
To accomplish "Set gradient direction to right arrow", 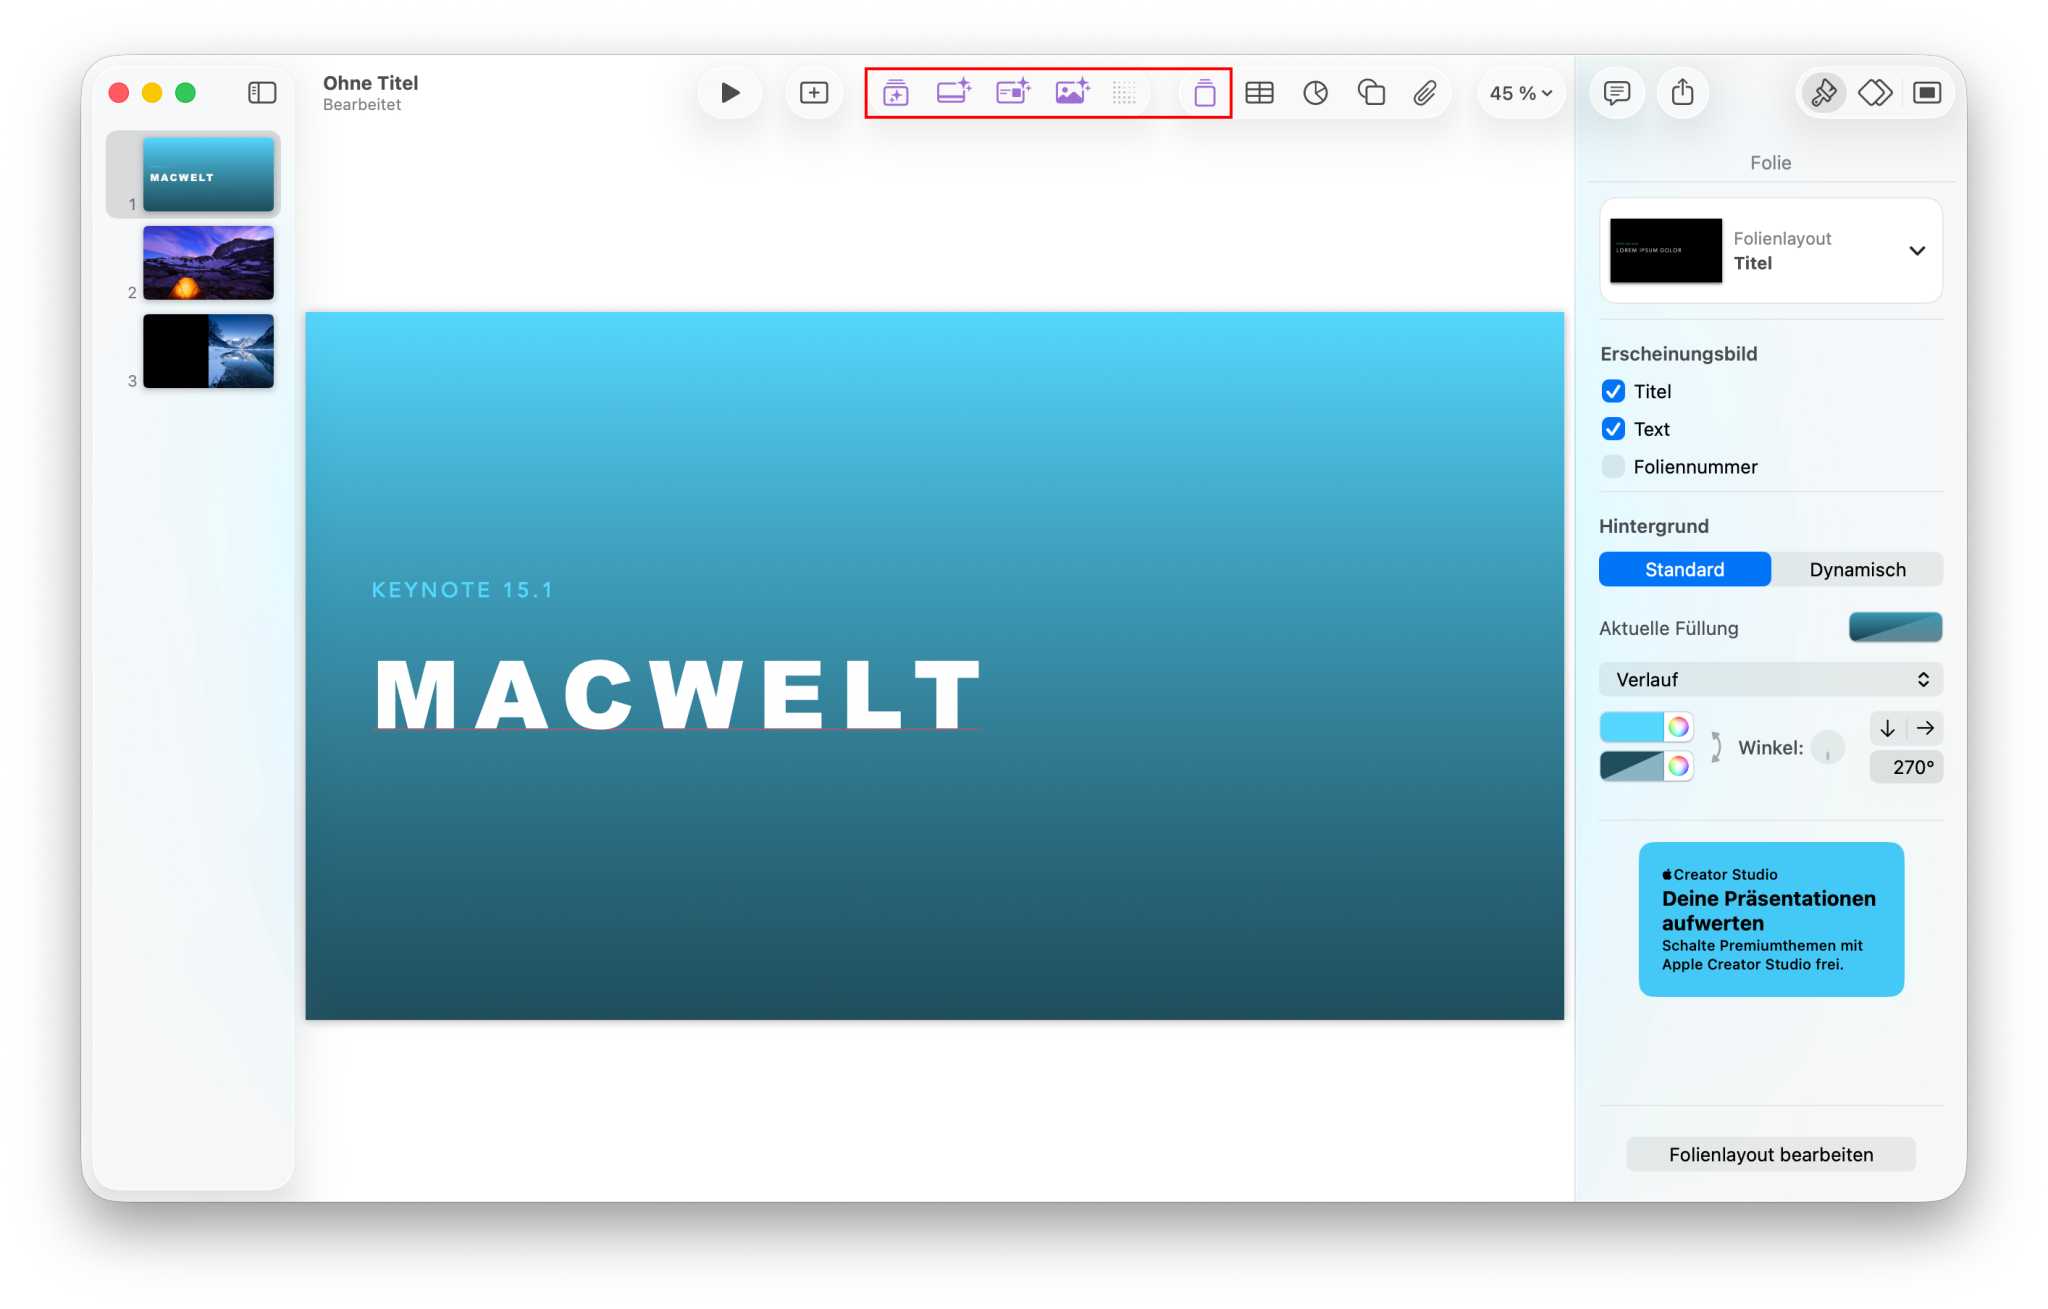I will (1925, 728).
